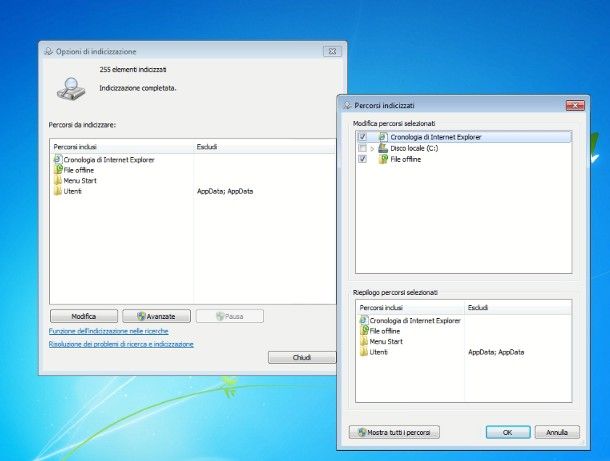Click Utenti folder icon in Opzioni list
Screen dimensions: 610x461
[x=58, y=191]
